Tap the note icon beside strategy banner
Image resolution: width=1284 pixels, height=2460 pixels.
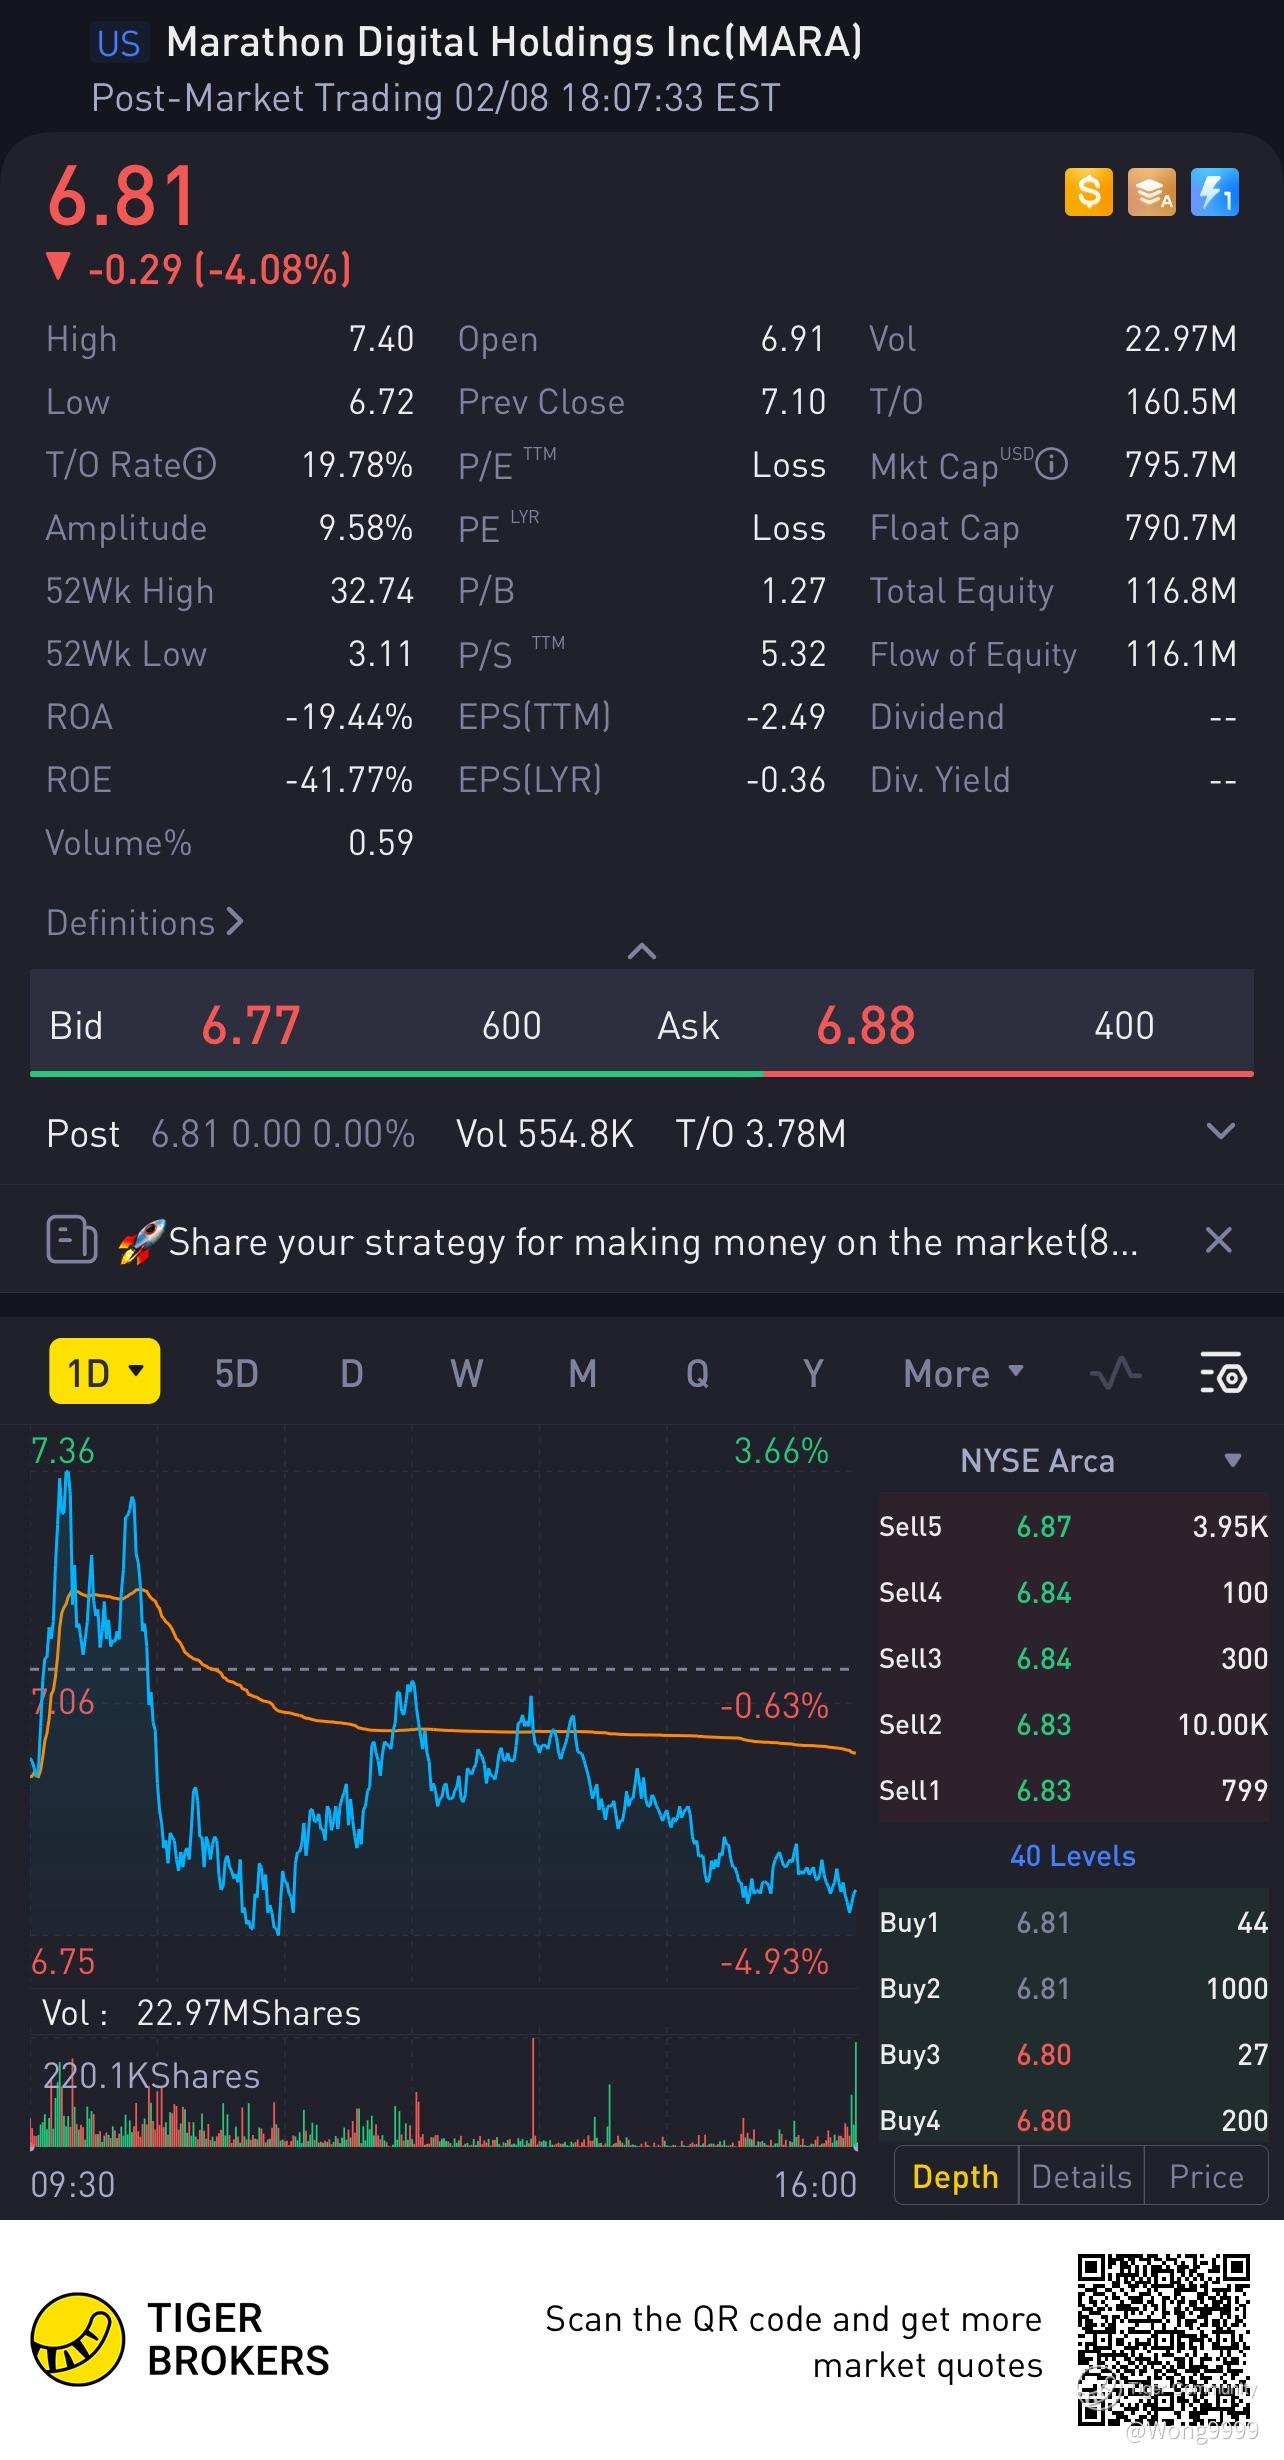point(72,1240)
